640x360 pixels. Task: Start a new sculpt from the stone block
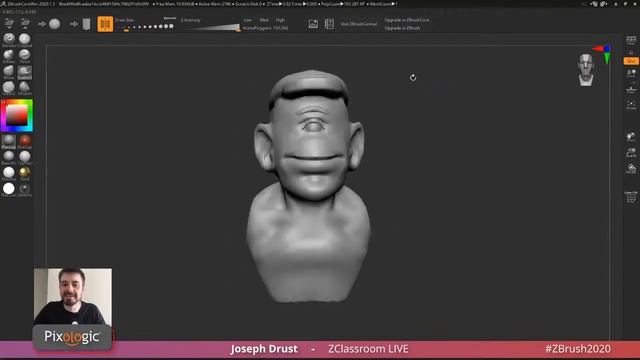point(86,24)
